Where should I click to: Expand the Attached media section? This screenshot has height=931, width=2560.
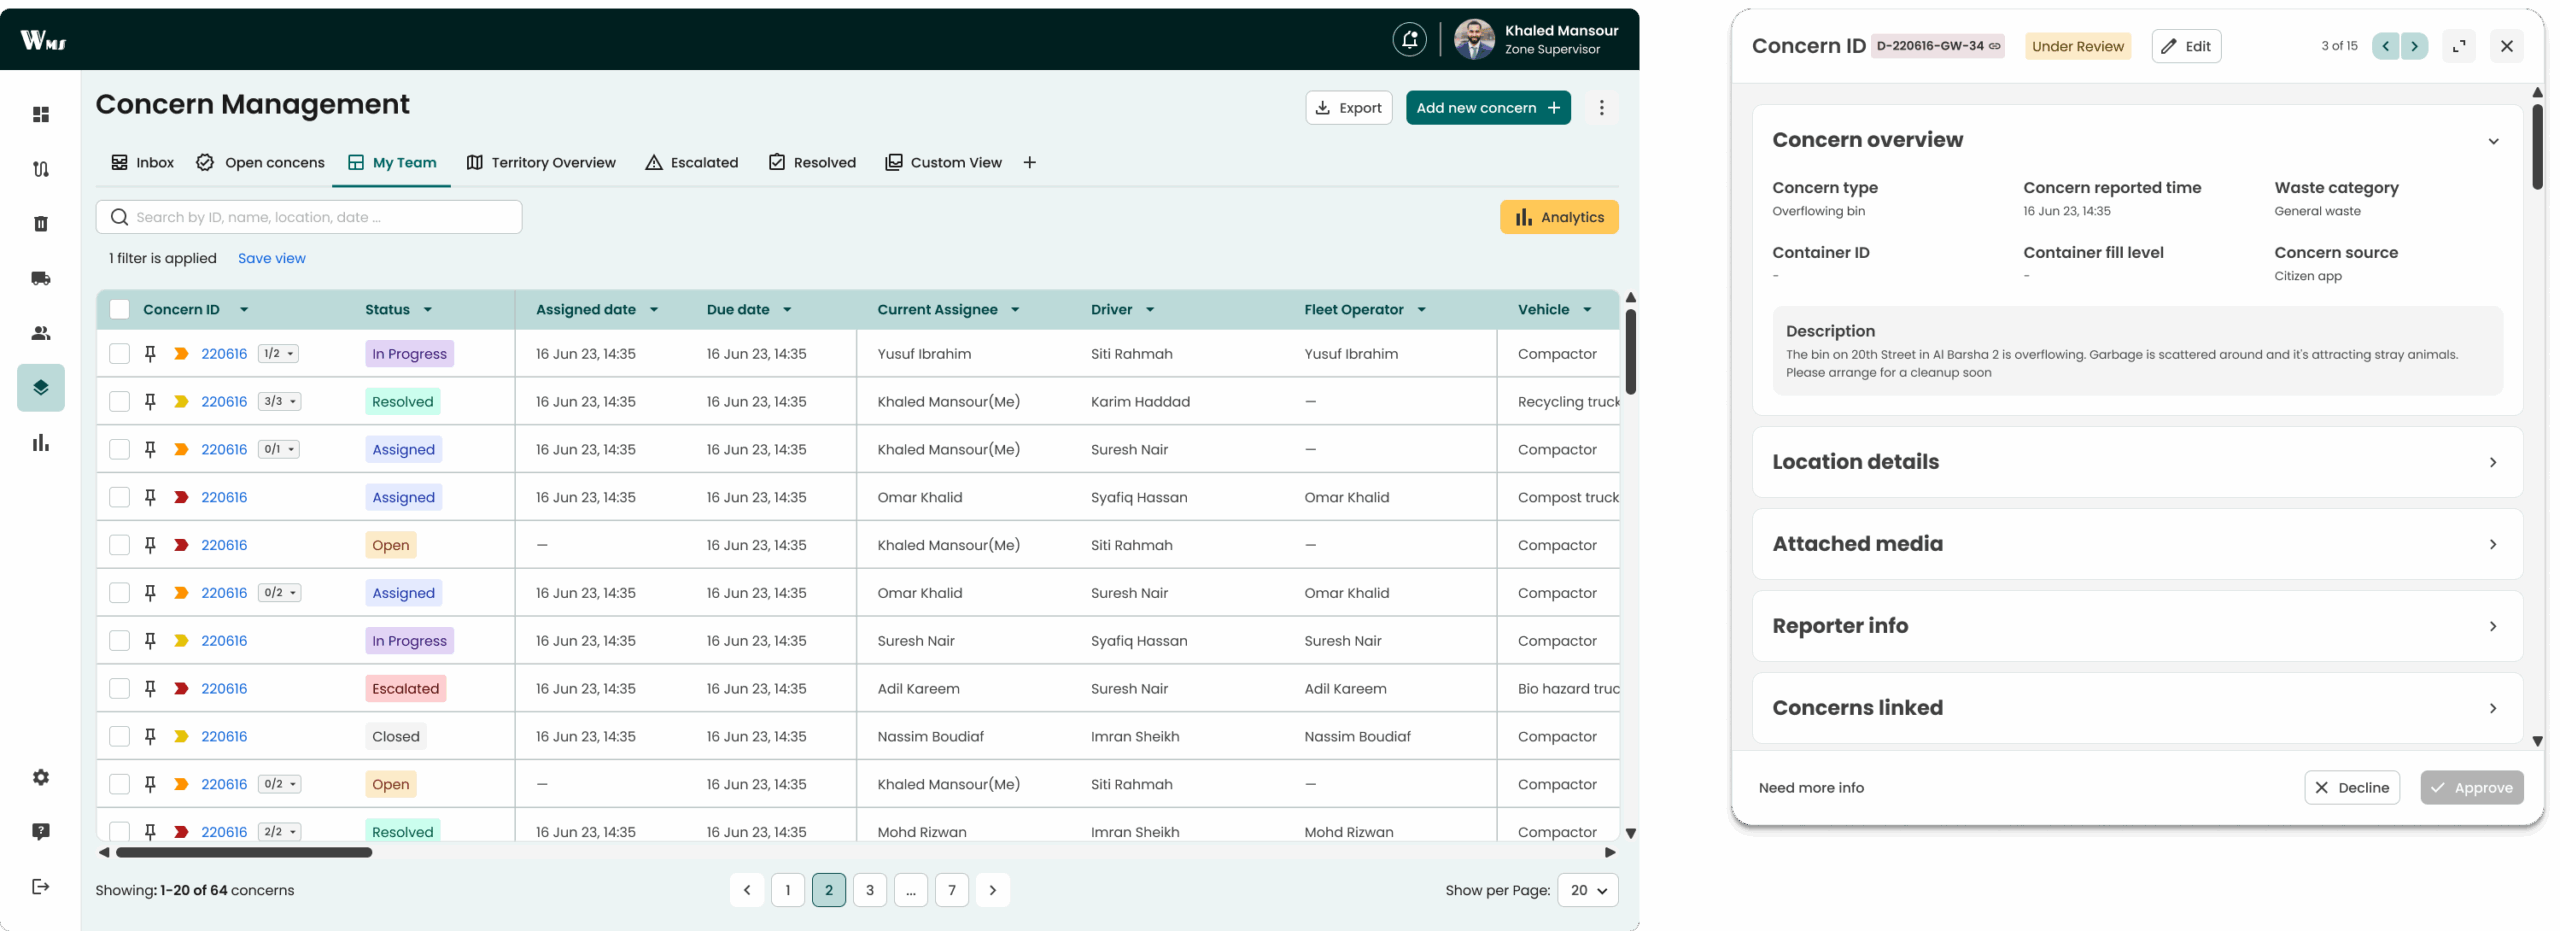[2136, 544]
